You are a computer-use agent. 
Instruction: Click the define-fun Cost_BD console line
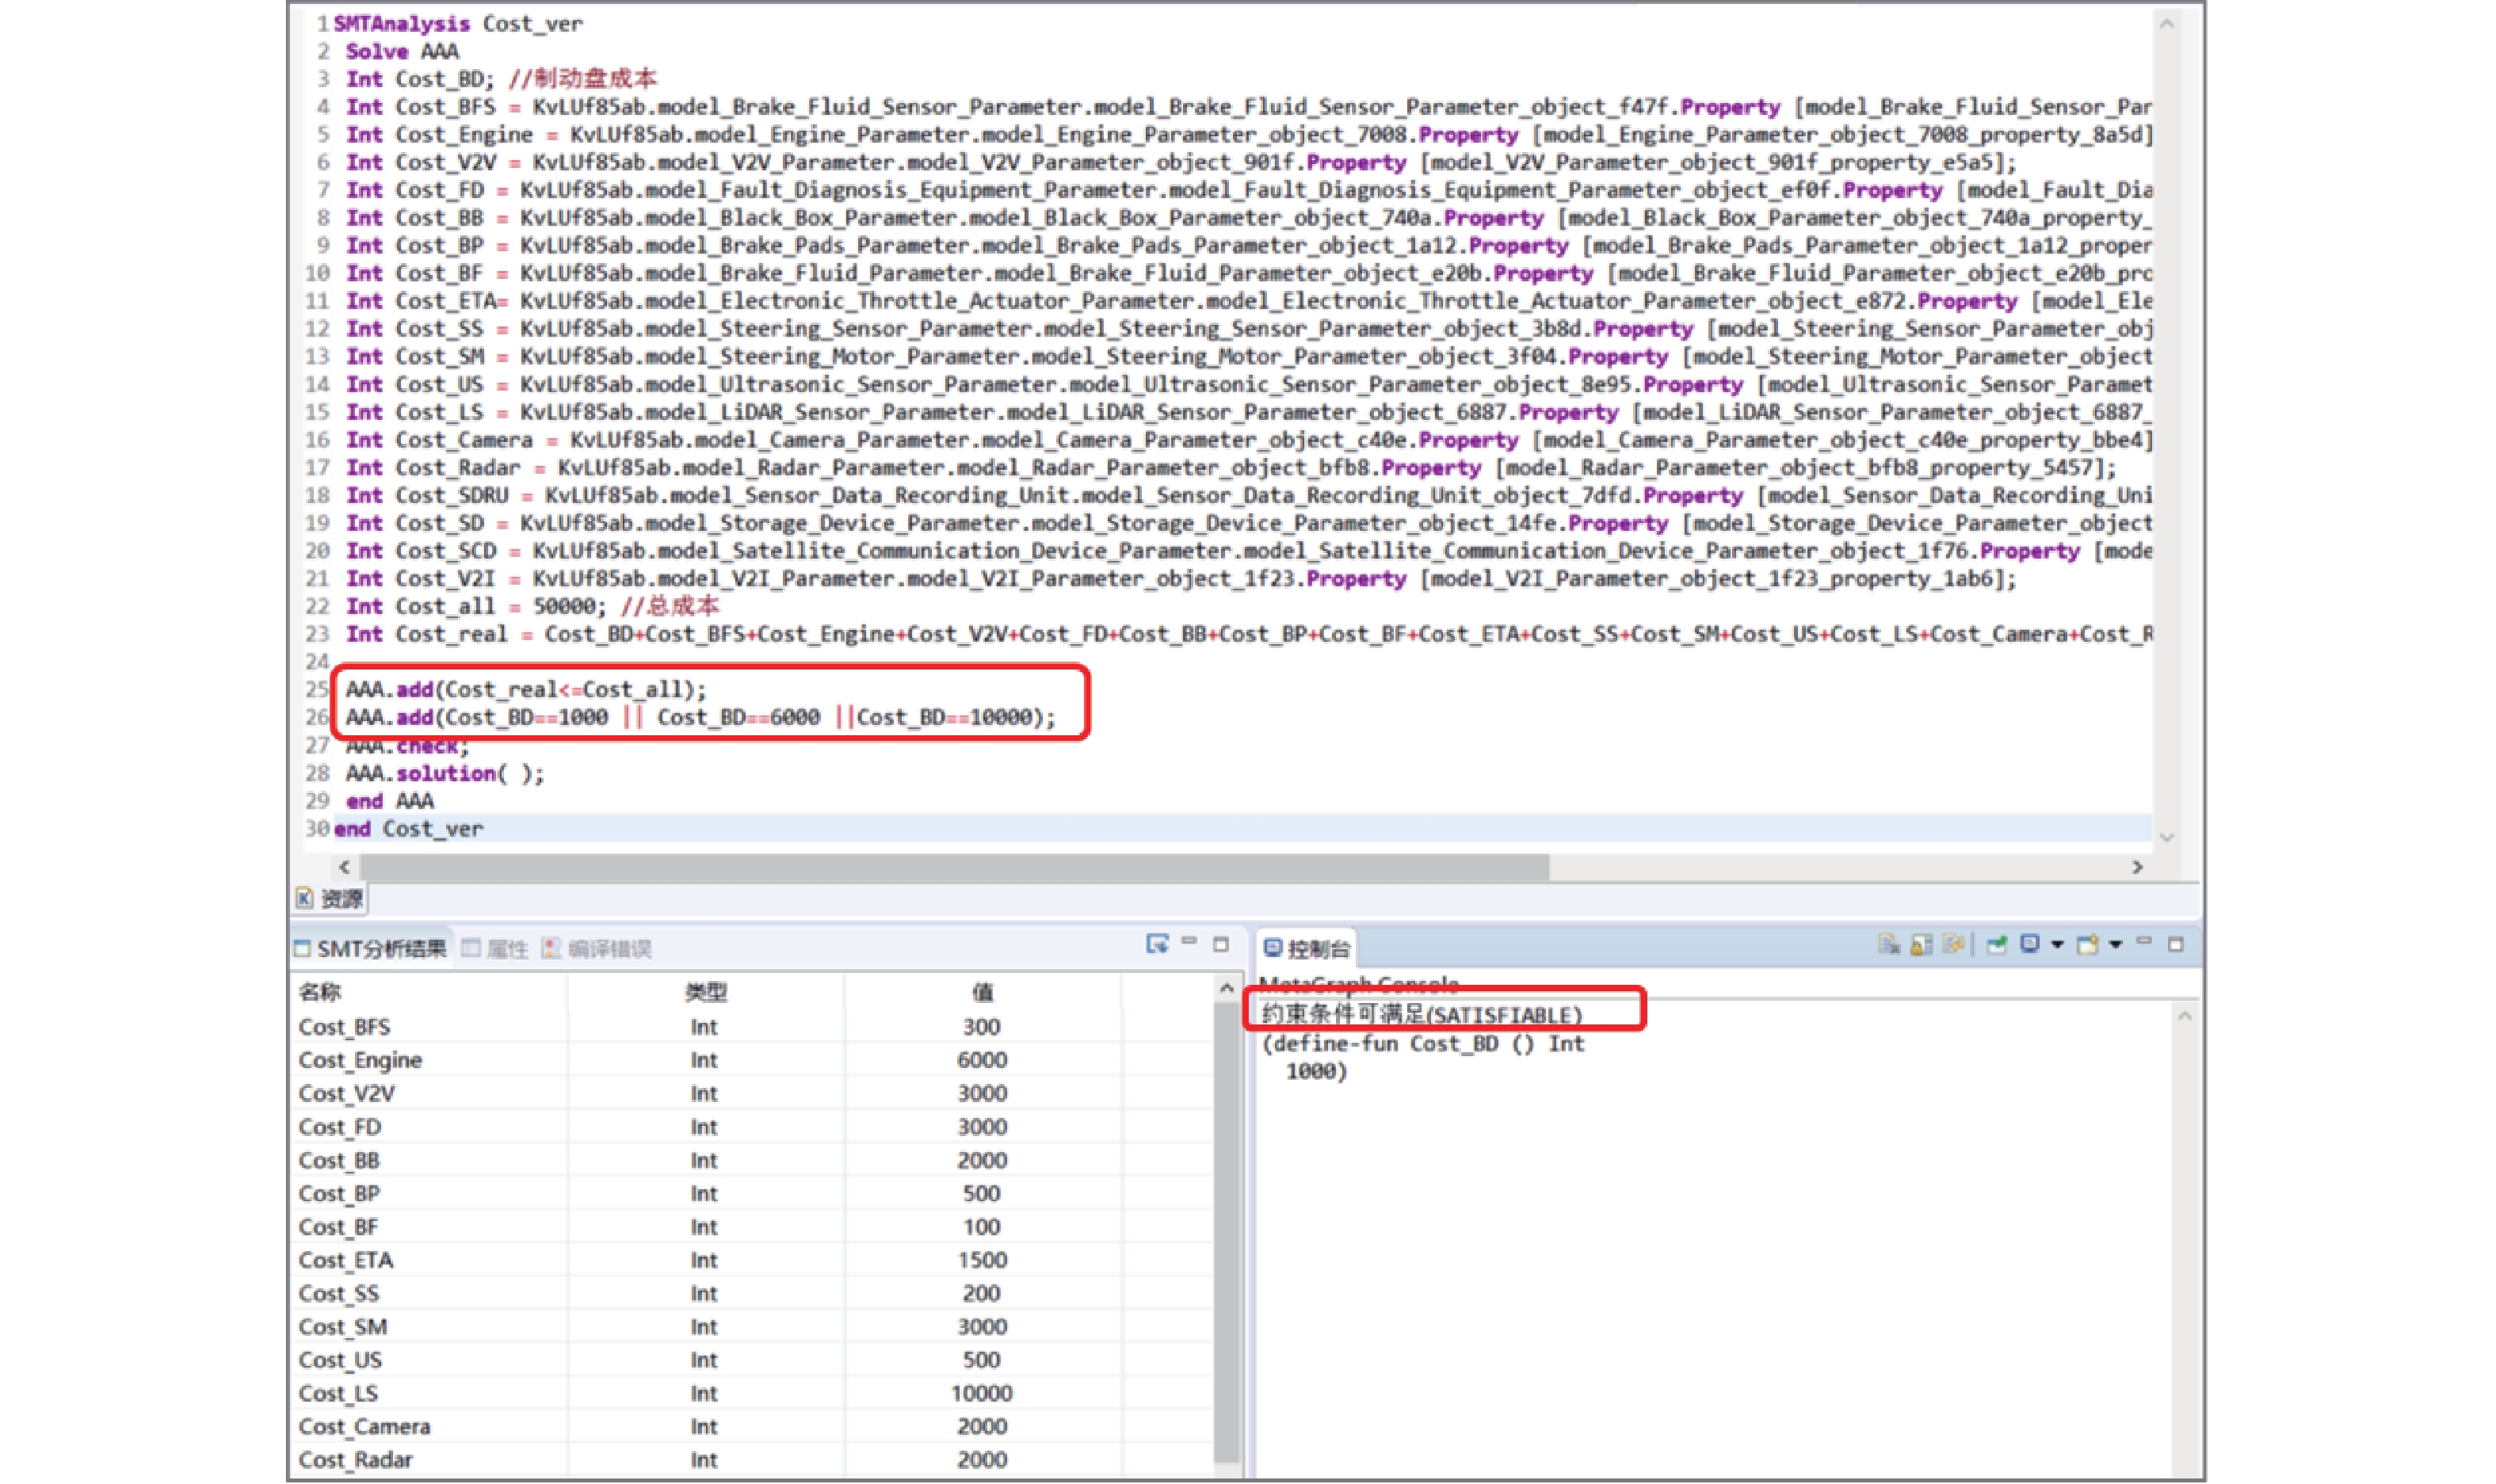pos(1423,1044)
